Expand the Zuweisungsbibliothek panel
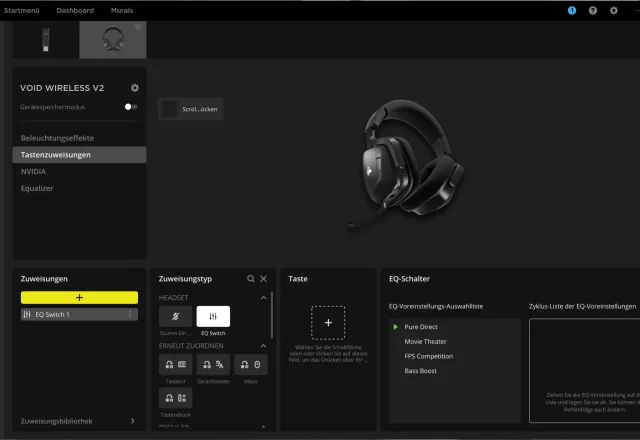640x440 pixels. [132, 421]
